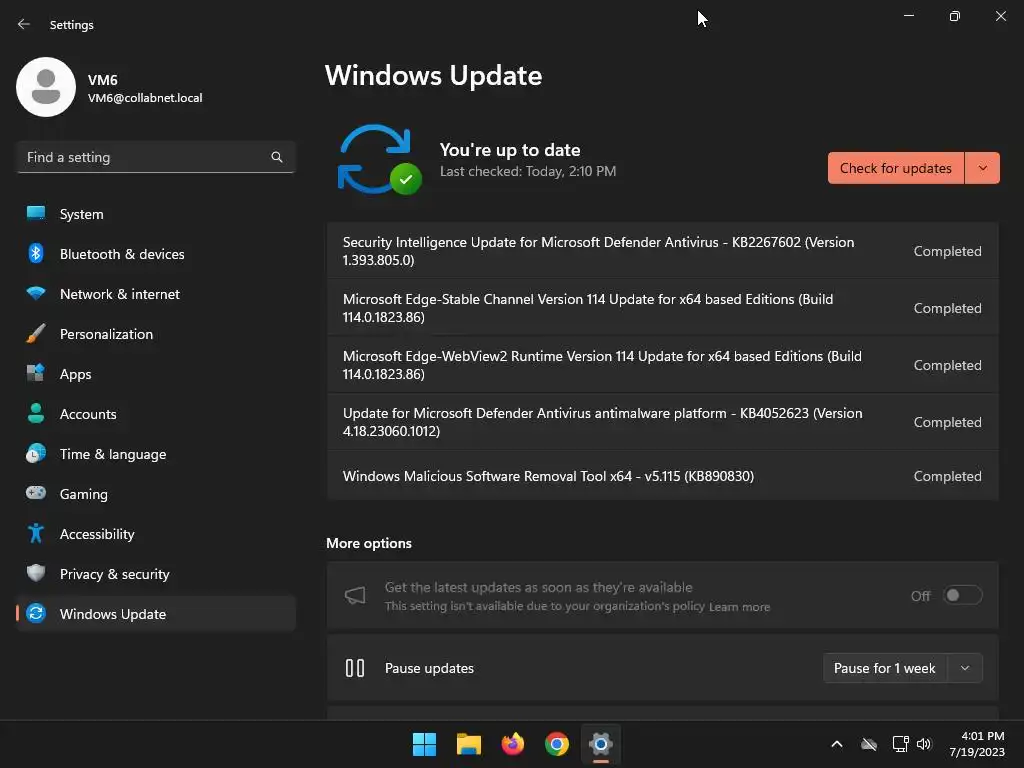Select Privacy & security
1024x768 pixels.
click(x=155, y=573)
